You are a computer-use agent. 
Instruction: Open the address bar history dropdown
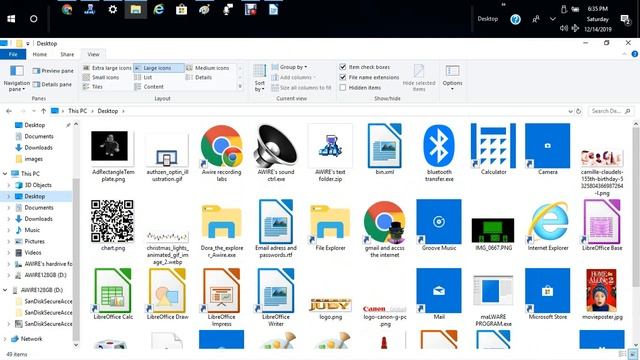[x=570, y=111]
